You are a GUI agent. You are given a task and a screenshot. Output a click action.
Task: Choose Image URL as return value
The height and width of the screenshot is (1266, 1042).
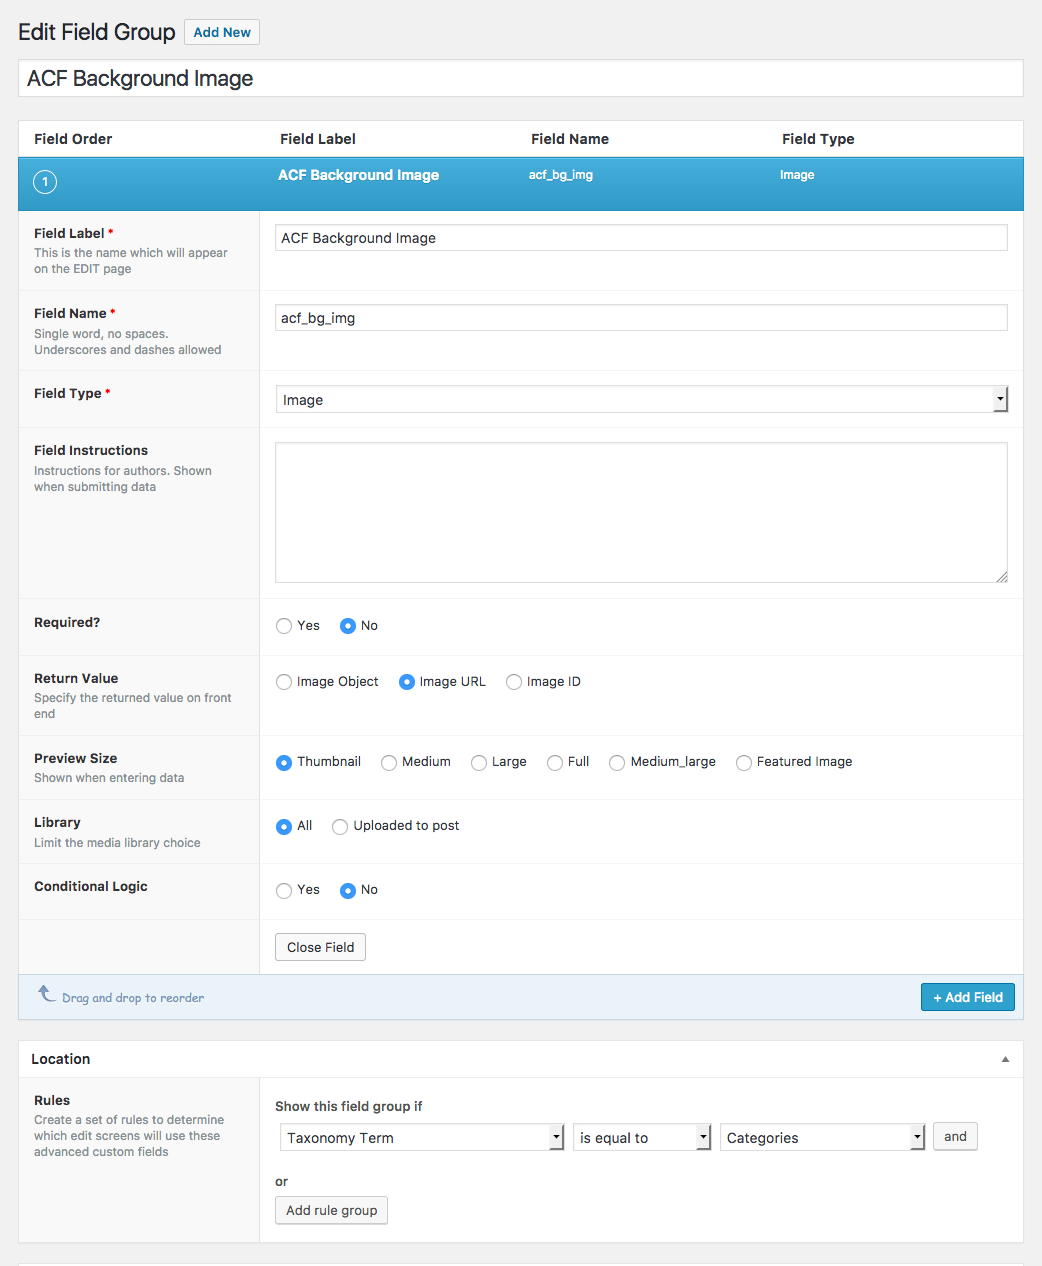coord(407,682)
